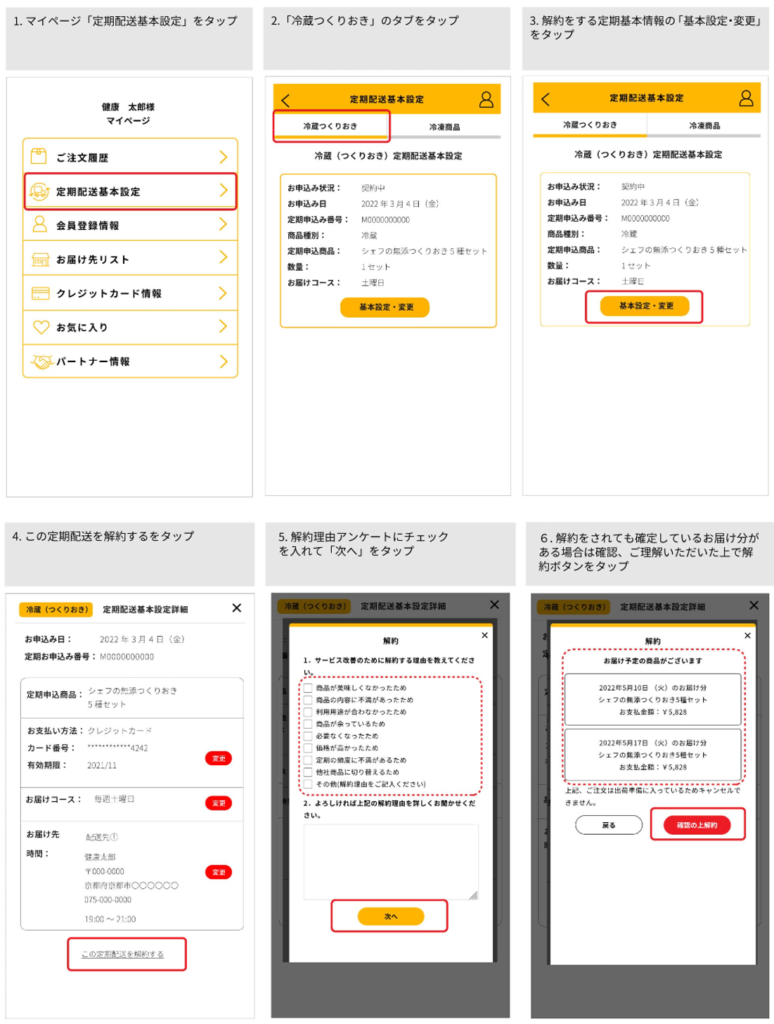This screenshot has height=1024, width=774.
Task: Tap 基本設定・変更 button on step 2 screen
Action: click(x=385, y=307)
